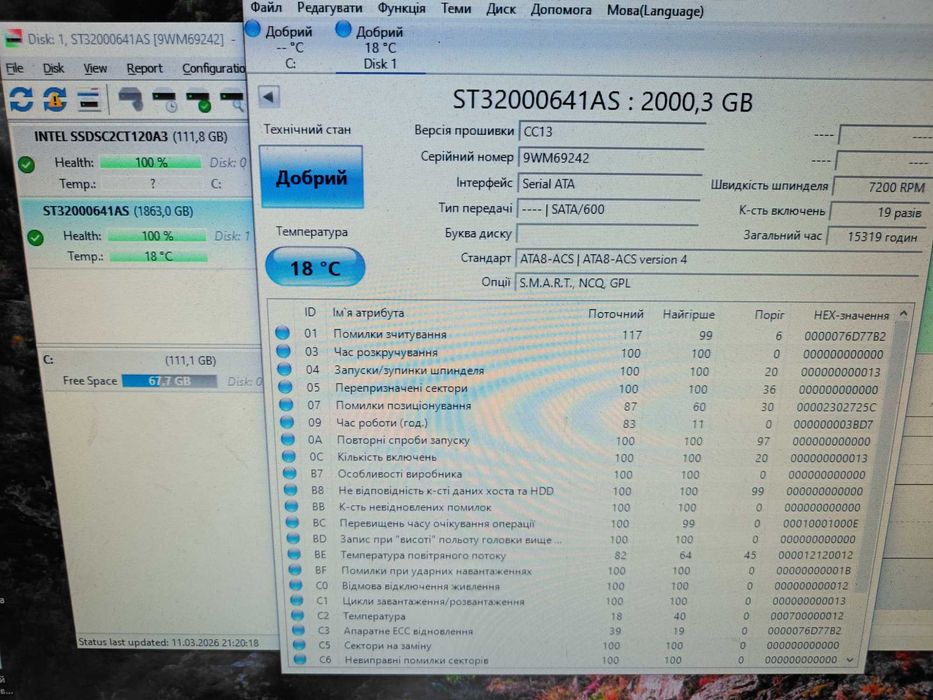This screenshot has width=933, height=700.
Task: Open the Редагувати menu
Action: (x=330, y=9)
